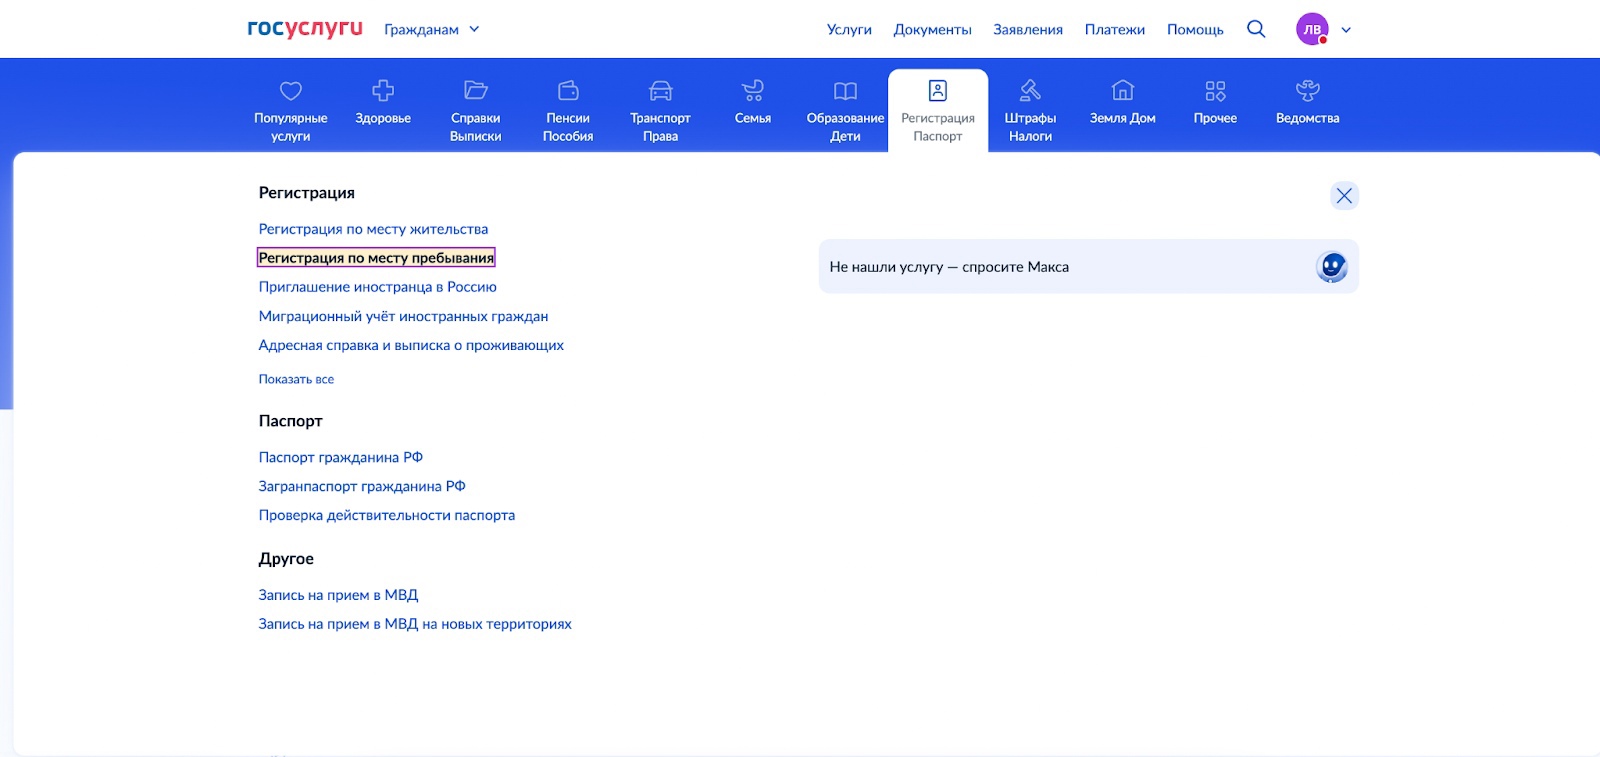This screenshot has width=1600, height=757.
Task: Open Транспорт Права car category
Action: pyautogui.click(x=660, y=110)
